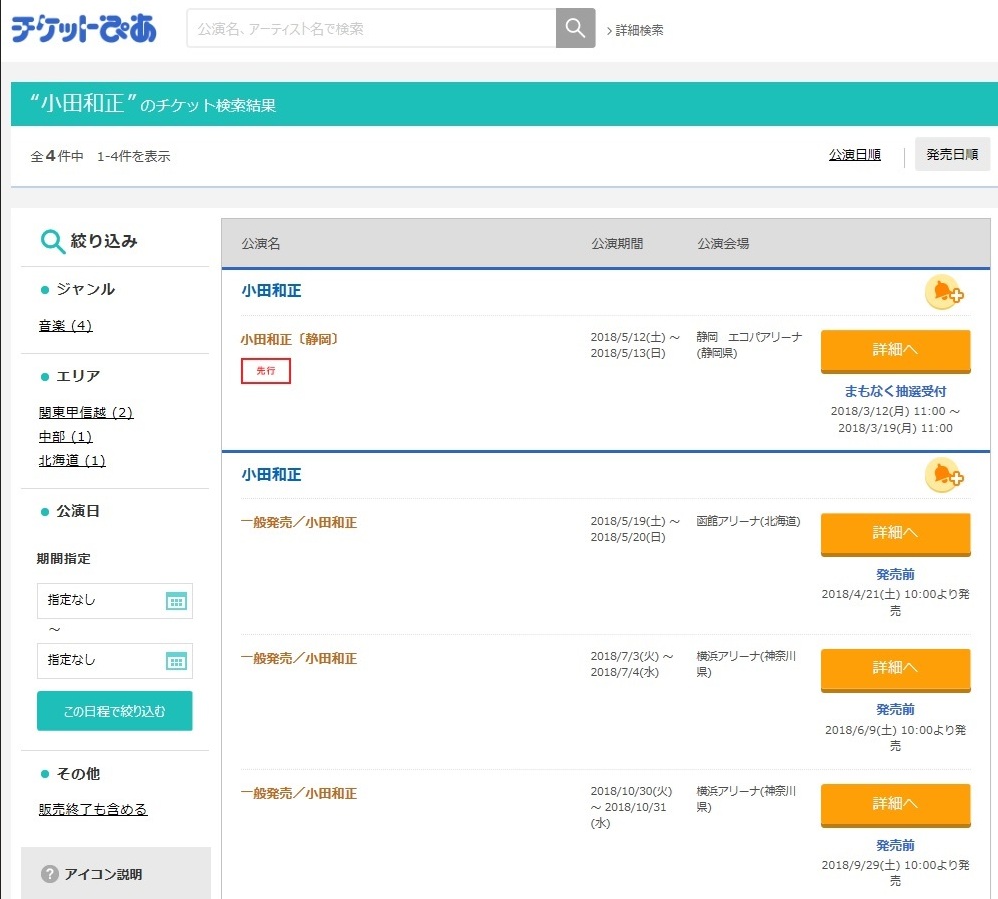The height and width of the screenshot is (899, 998).
Task: Click 2018/5/19(土) ～ 2018/5/20(日) date text
Action: coord(635,528)
